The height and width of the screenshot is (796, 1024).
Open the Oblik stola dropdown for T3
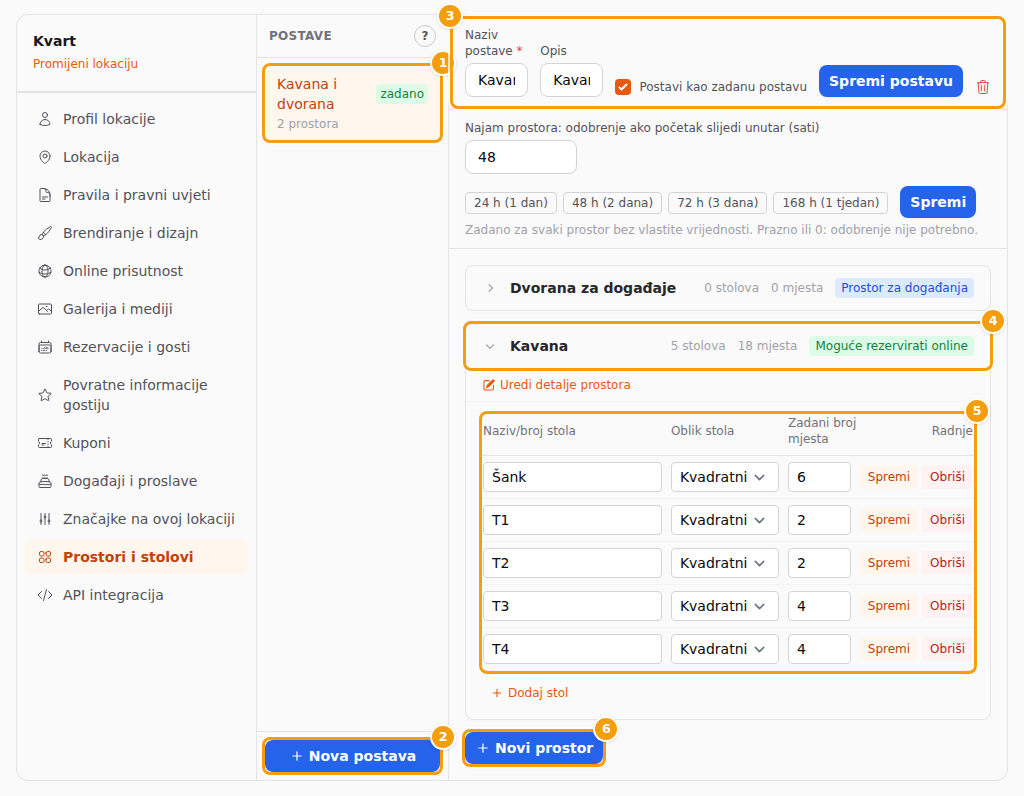(724, 606)
